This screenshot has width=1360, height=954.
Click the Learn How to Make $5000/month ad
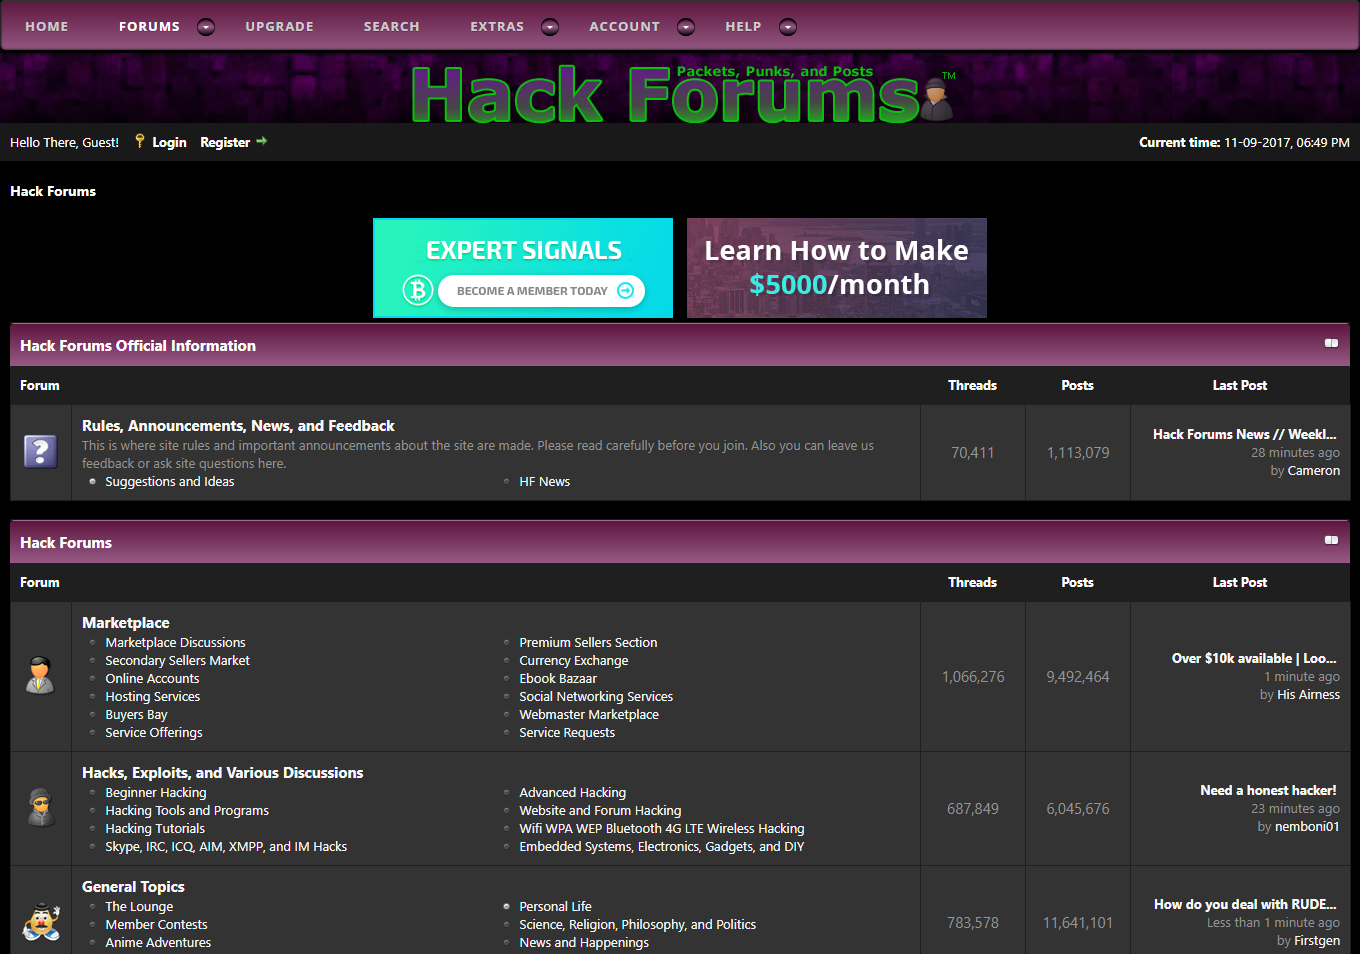coord(837,268)
